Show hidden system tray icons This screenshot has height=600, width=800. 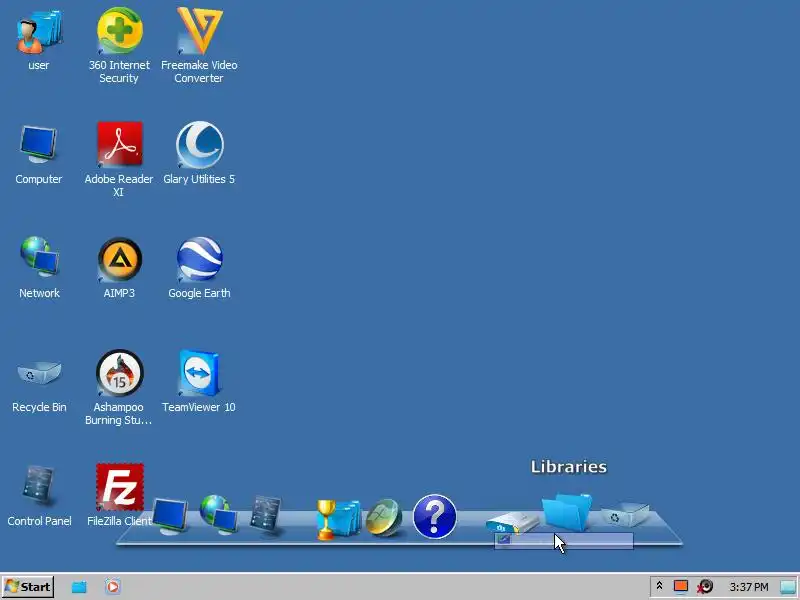tap(659, 586)
